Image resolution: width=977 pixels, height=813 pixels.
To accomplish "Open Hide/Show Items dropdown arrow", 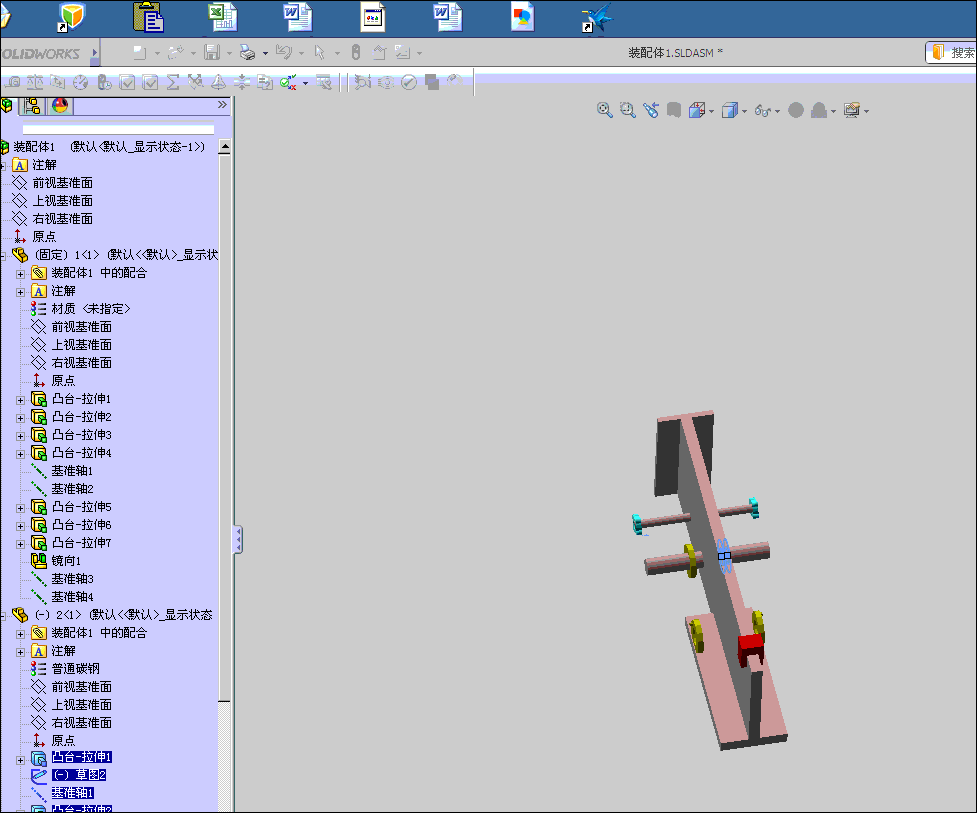I will (778, 112).
